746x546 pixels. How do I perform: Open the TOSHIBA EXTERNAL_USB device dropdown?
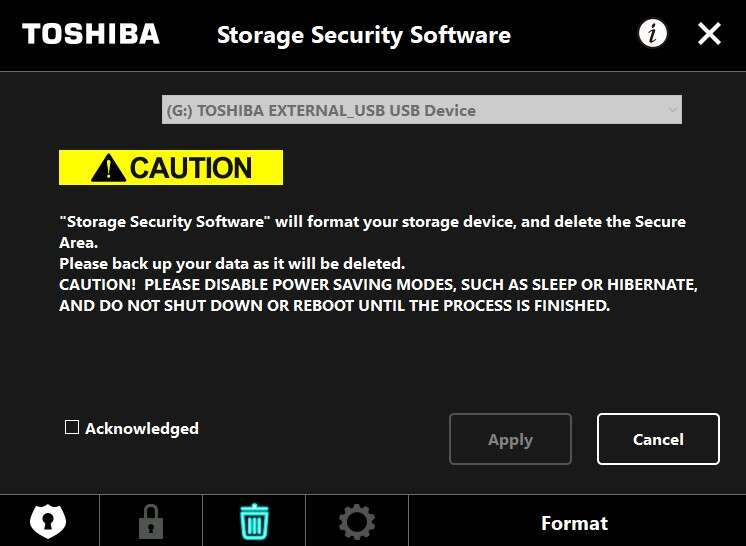(x=421, y=110)
